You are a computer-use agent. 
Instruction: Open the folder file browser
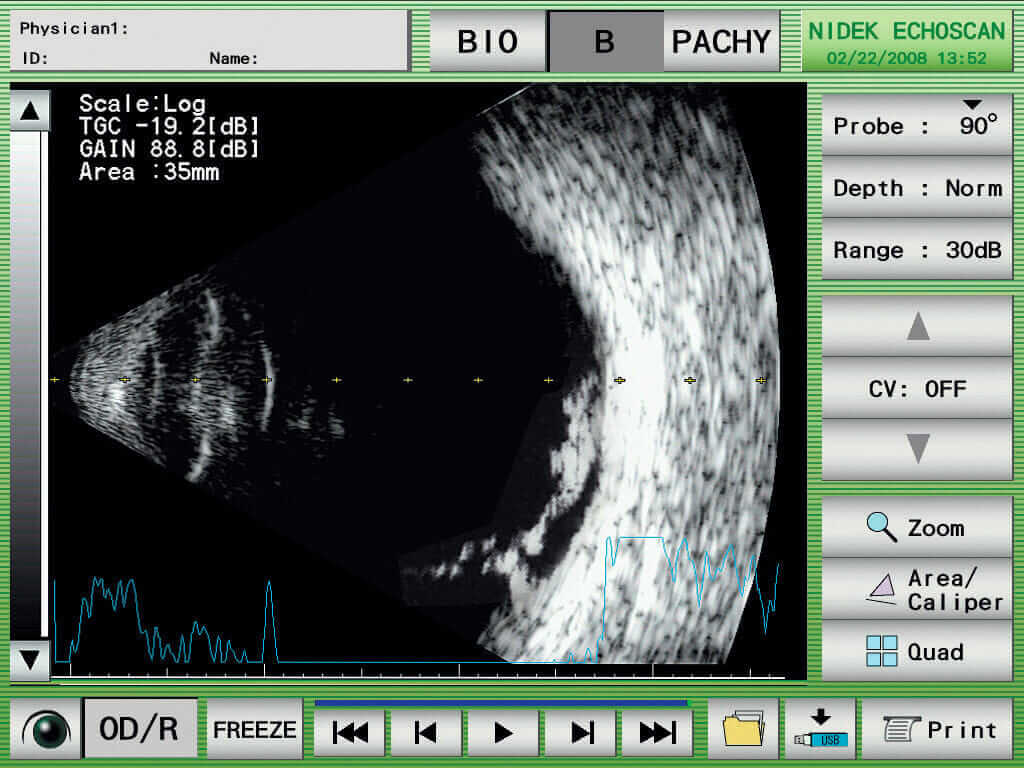[743, 731]
